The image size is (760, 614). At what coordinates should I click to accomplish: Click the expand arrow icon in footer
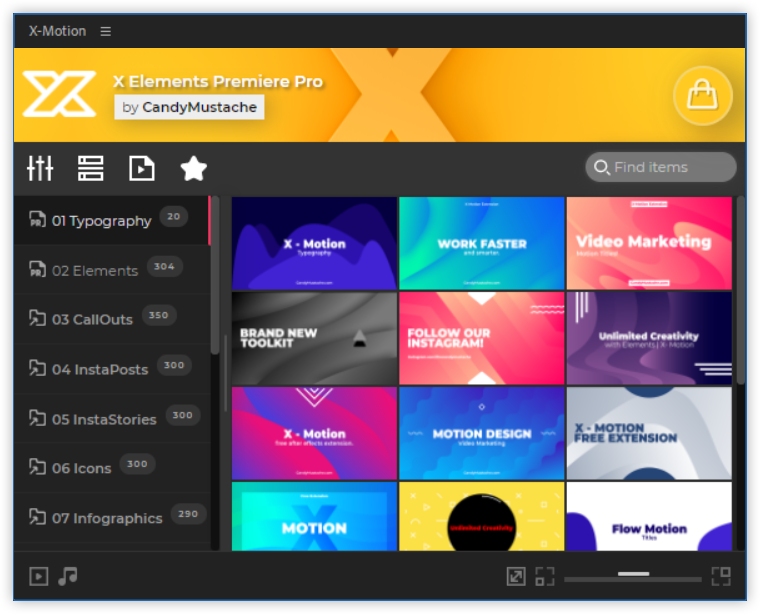pyautogui.click(x=516, y=577)
